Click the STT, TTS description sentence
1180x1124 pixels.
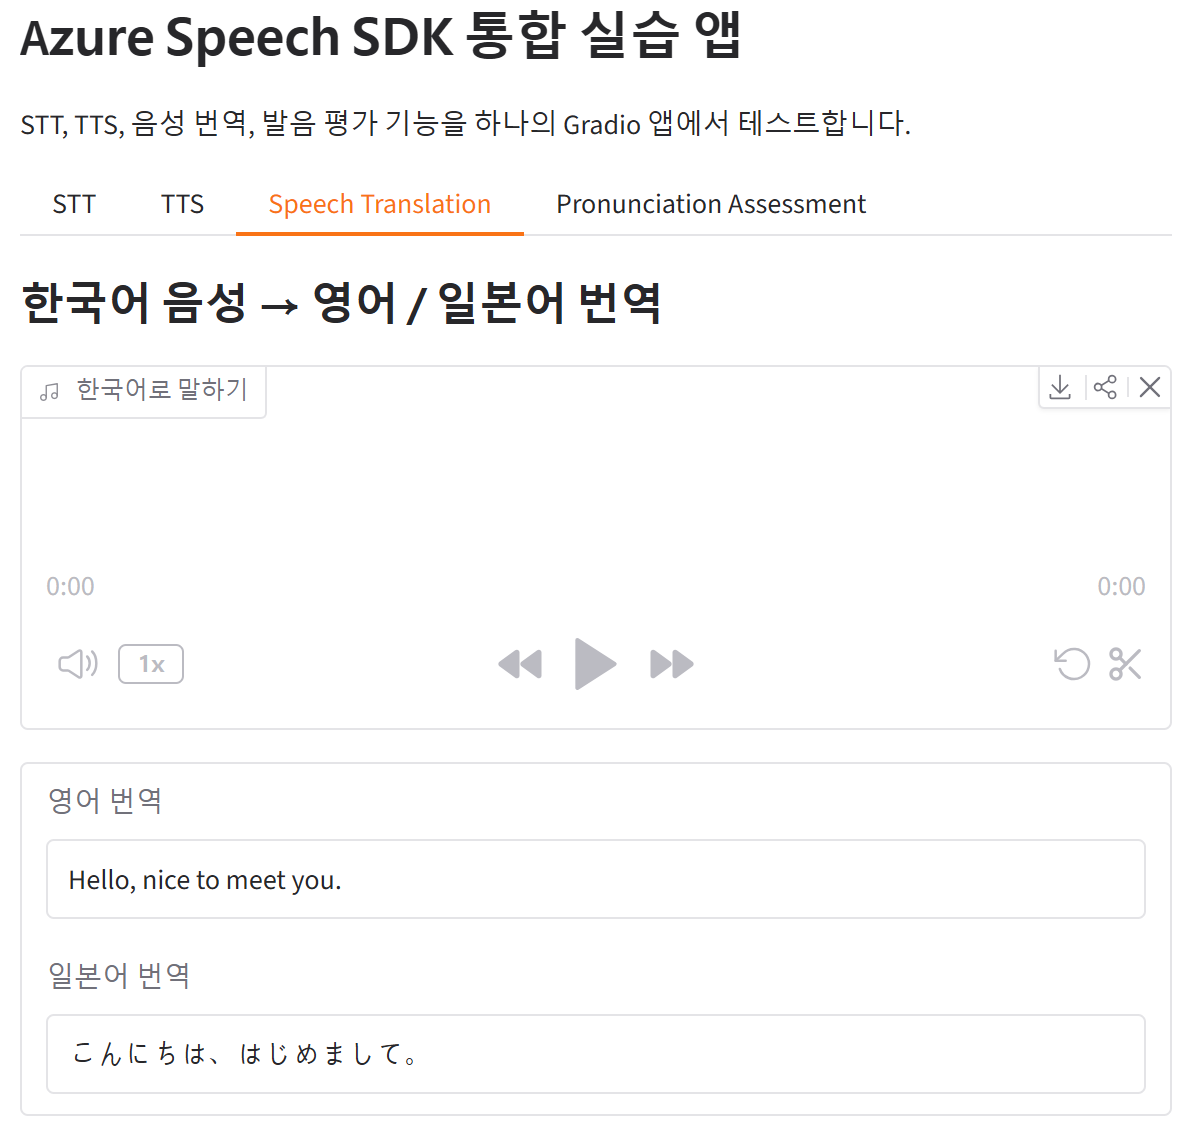(465, 123)
